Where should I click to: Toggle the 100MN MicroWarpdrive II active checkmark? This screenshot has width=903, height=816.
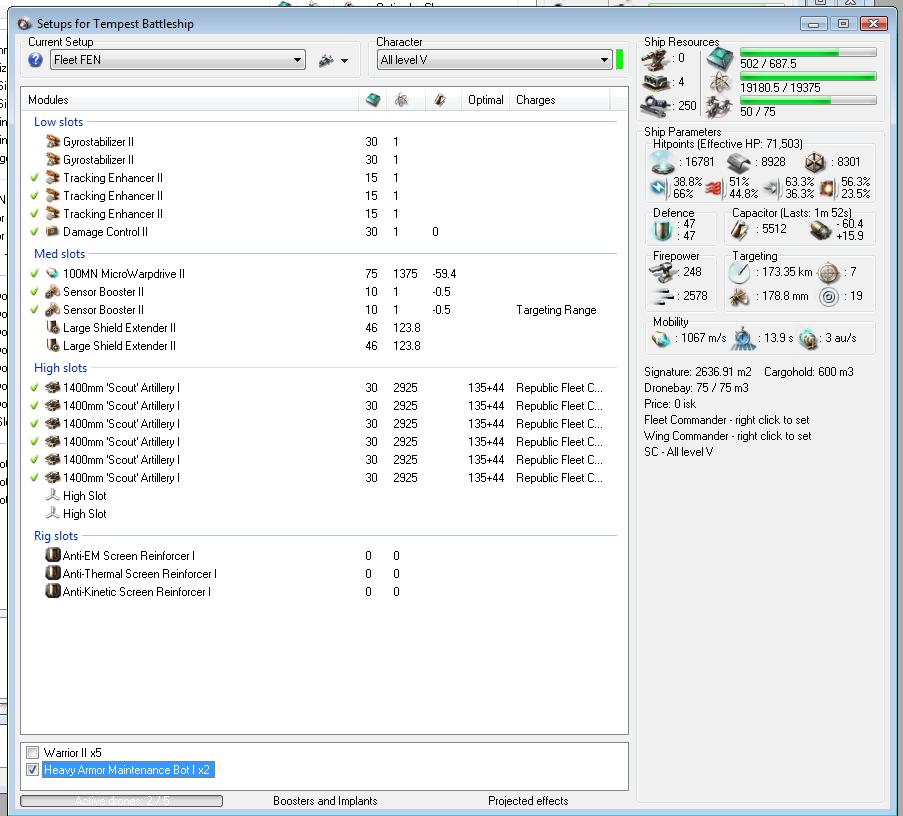click(x=35, y=274)
